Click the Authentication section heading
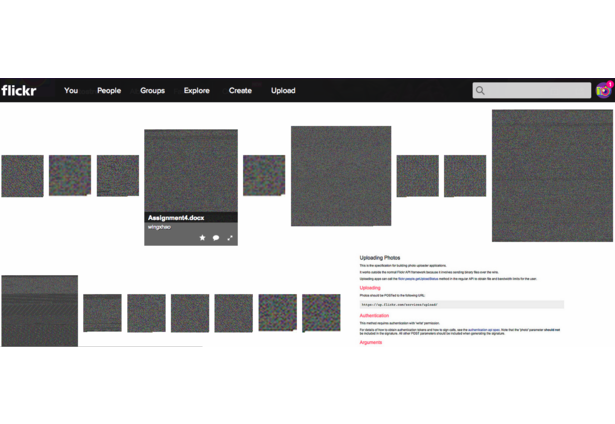The image size is (615, 424). pos(374,315)
